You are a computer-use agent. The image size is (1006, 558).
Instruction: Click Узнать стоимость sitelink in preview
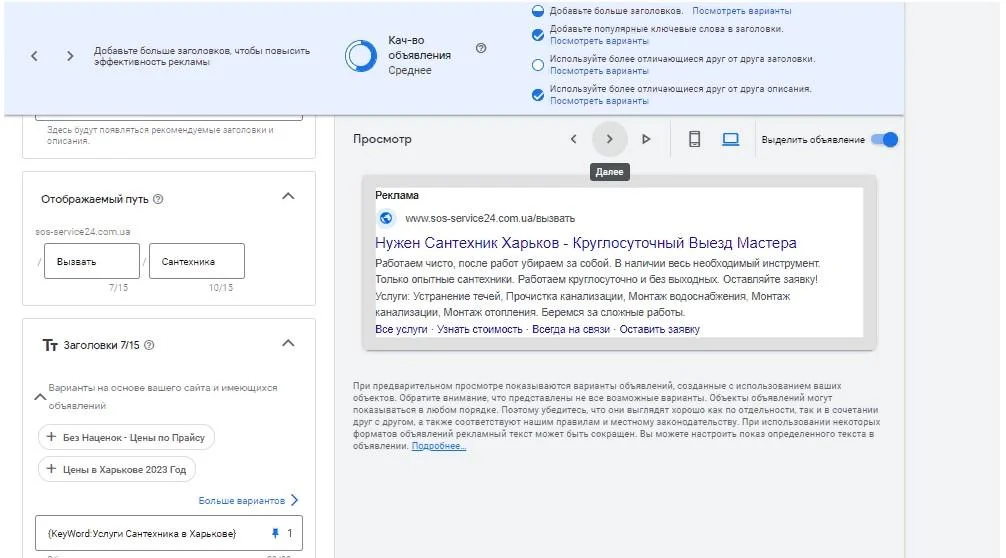[x=479, y=329]
